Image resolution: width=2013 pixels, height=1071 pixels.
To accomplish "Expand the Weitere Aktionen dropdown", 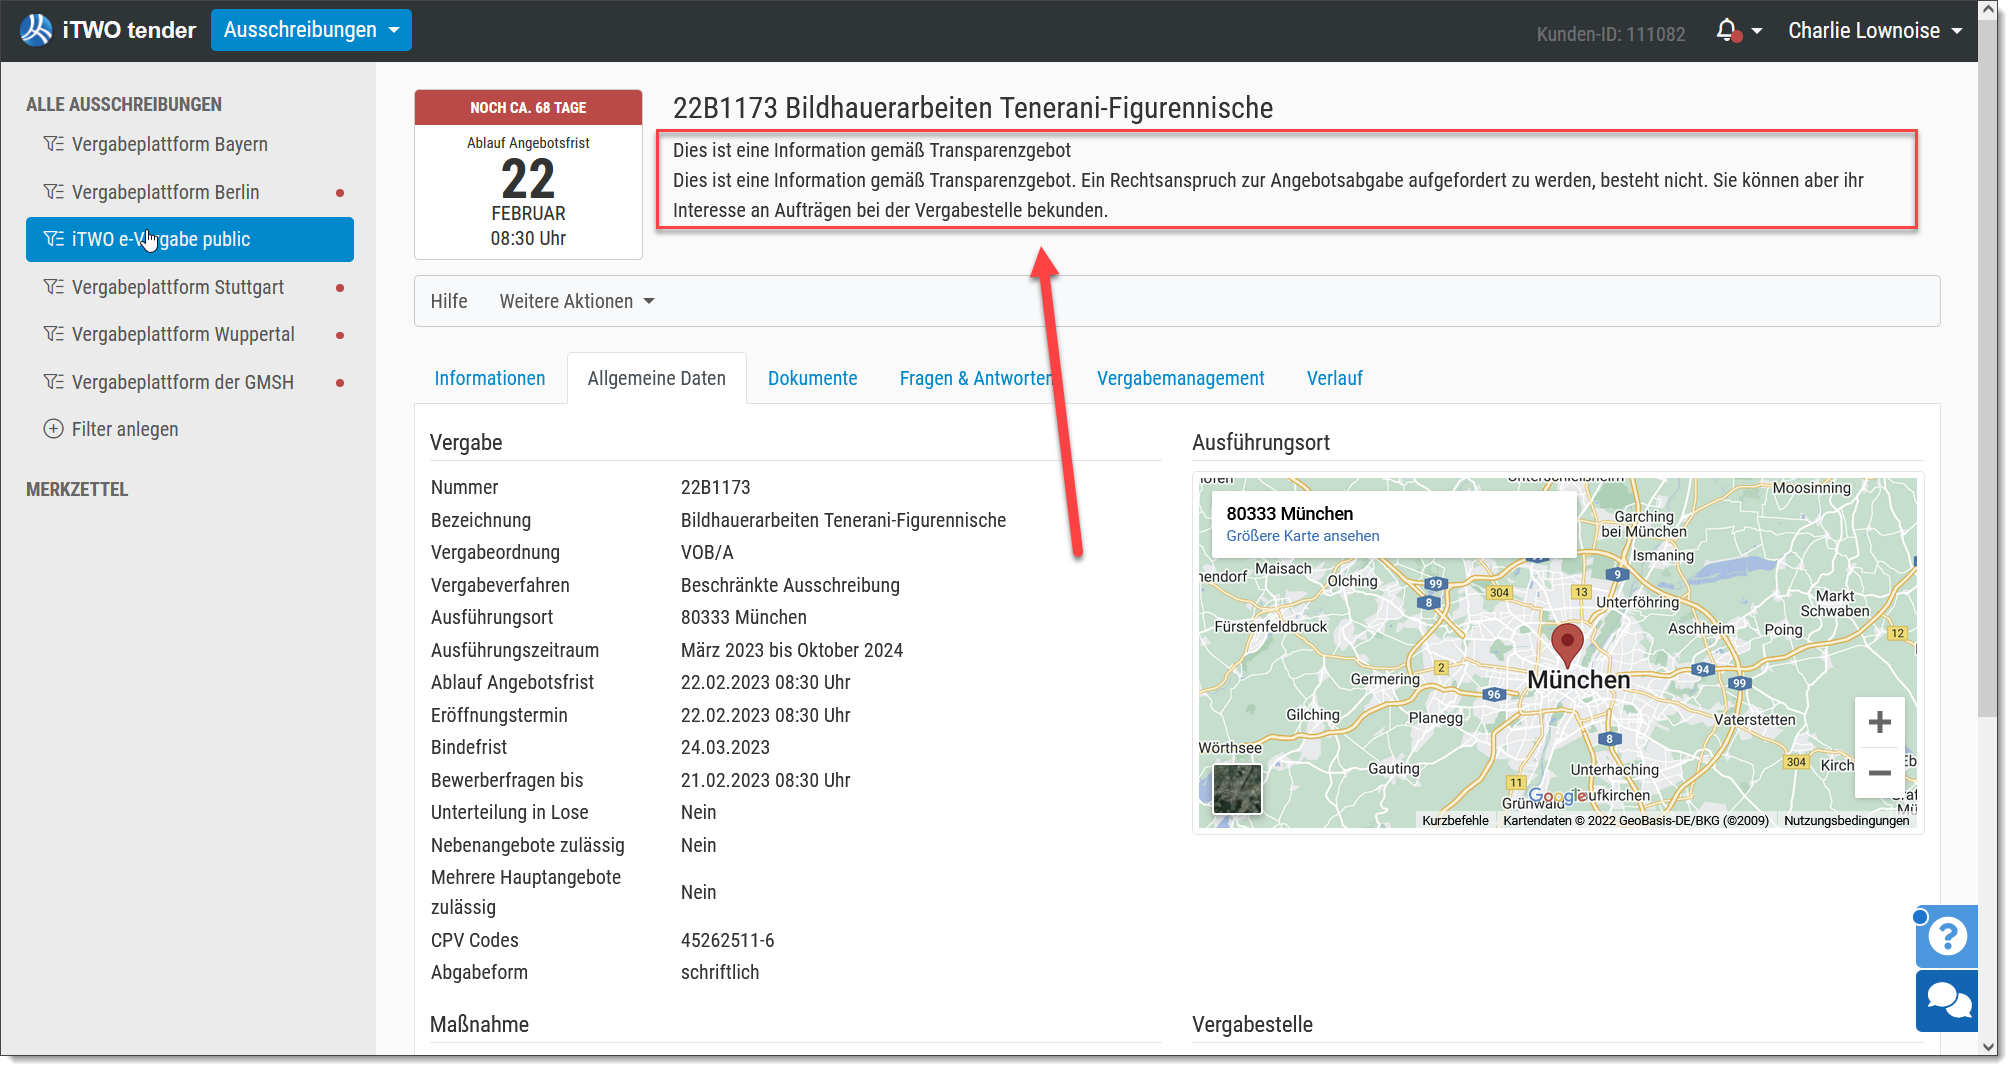I will tap(577, 301).
